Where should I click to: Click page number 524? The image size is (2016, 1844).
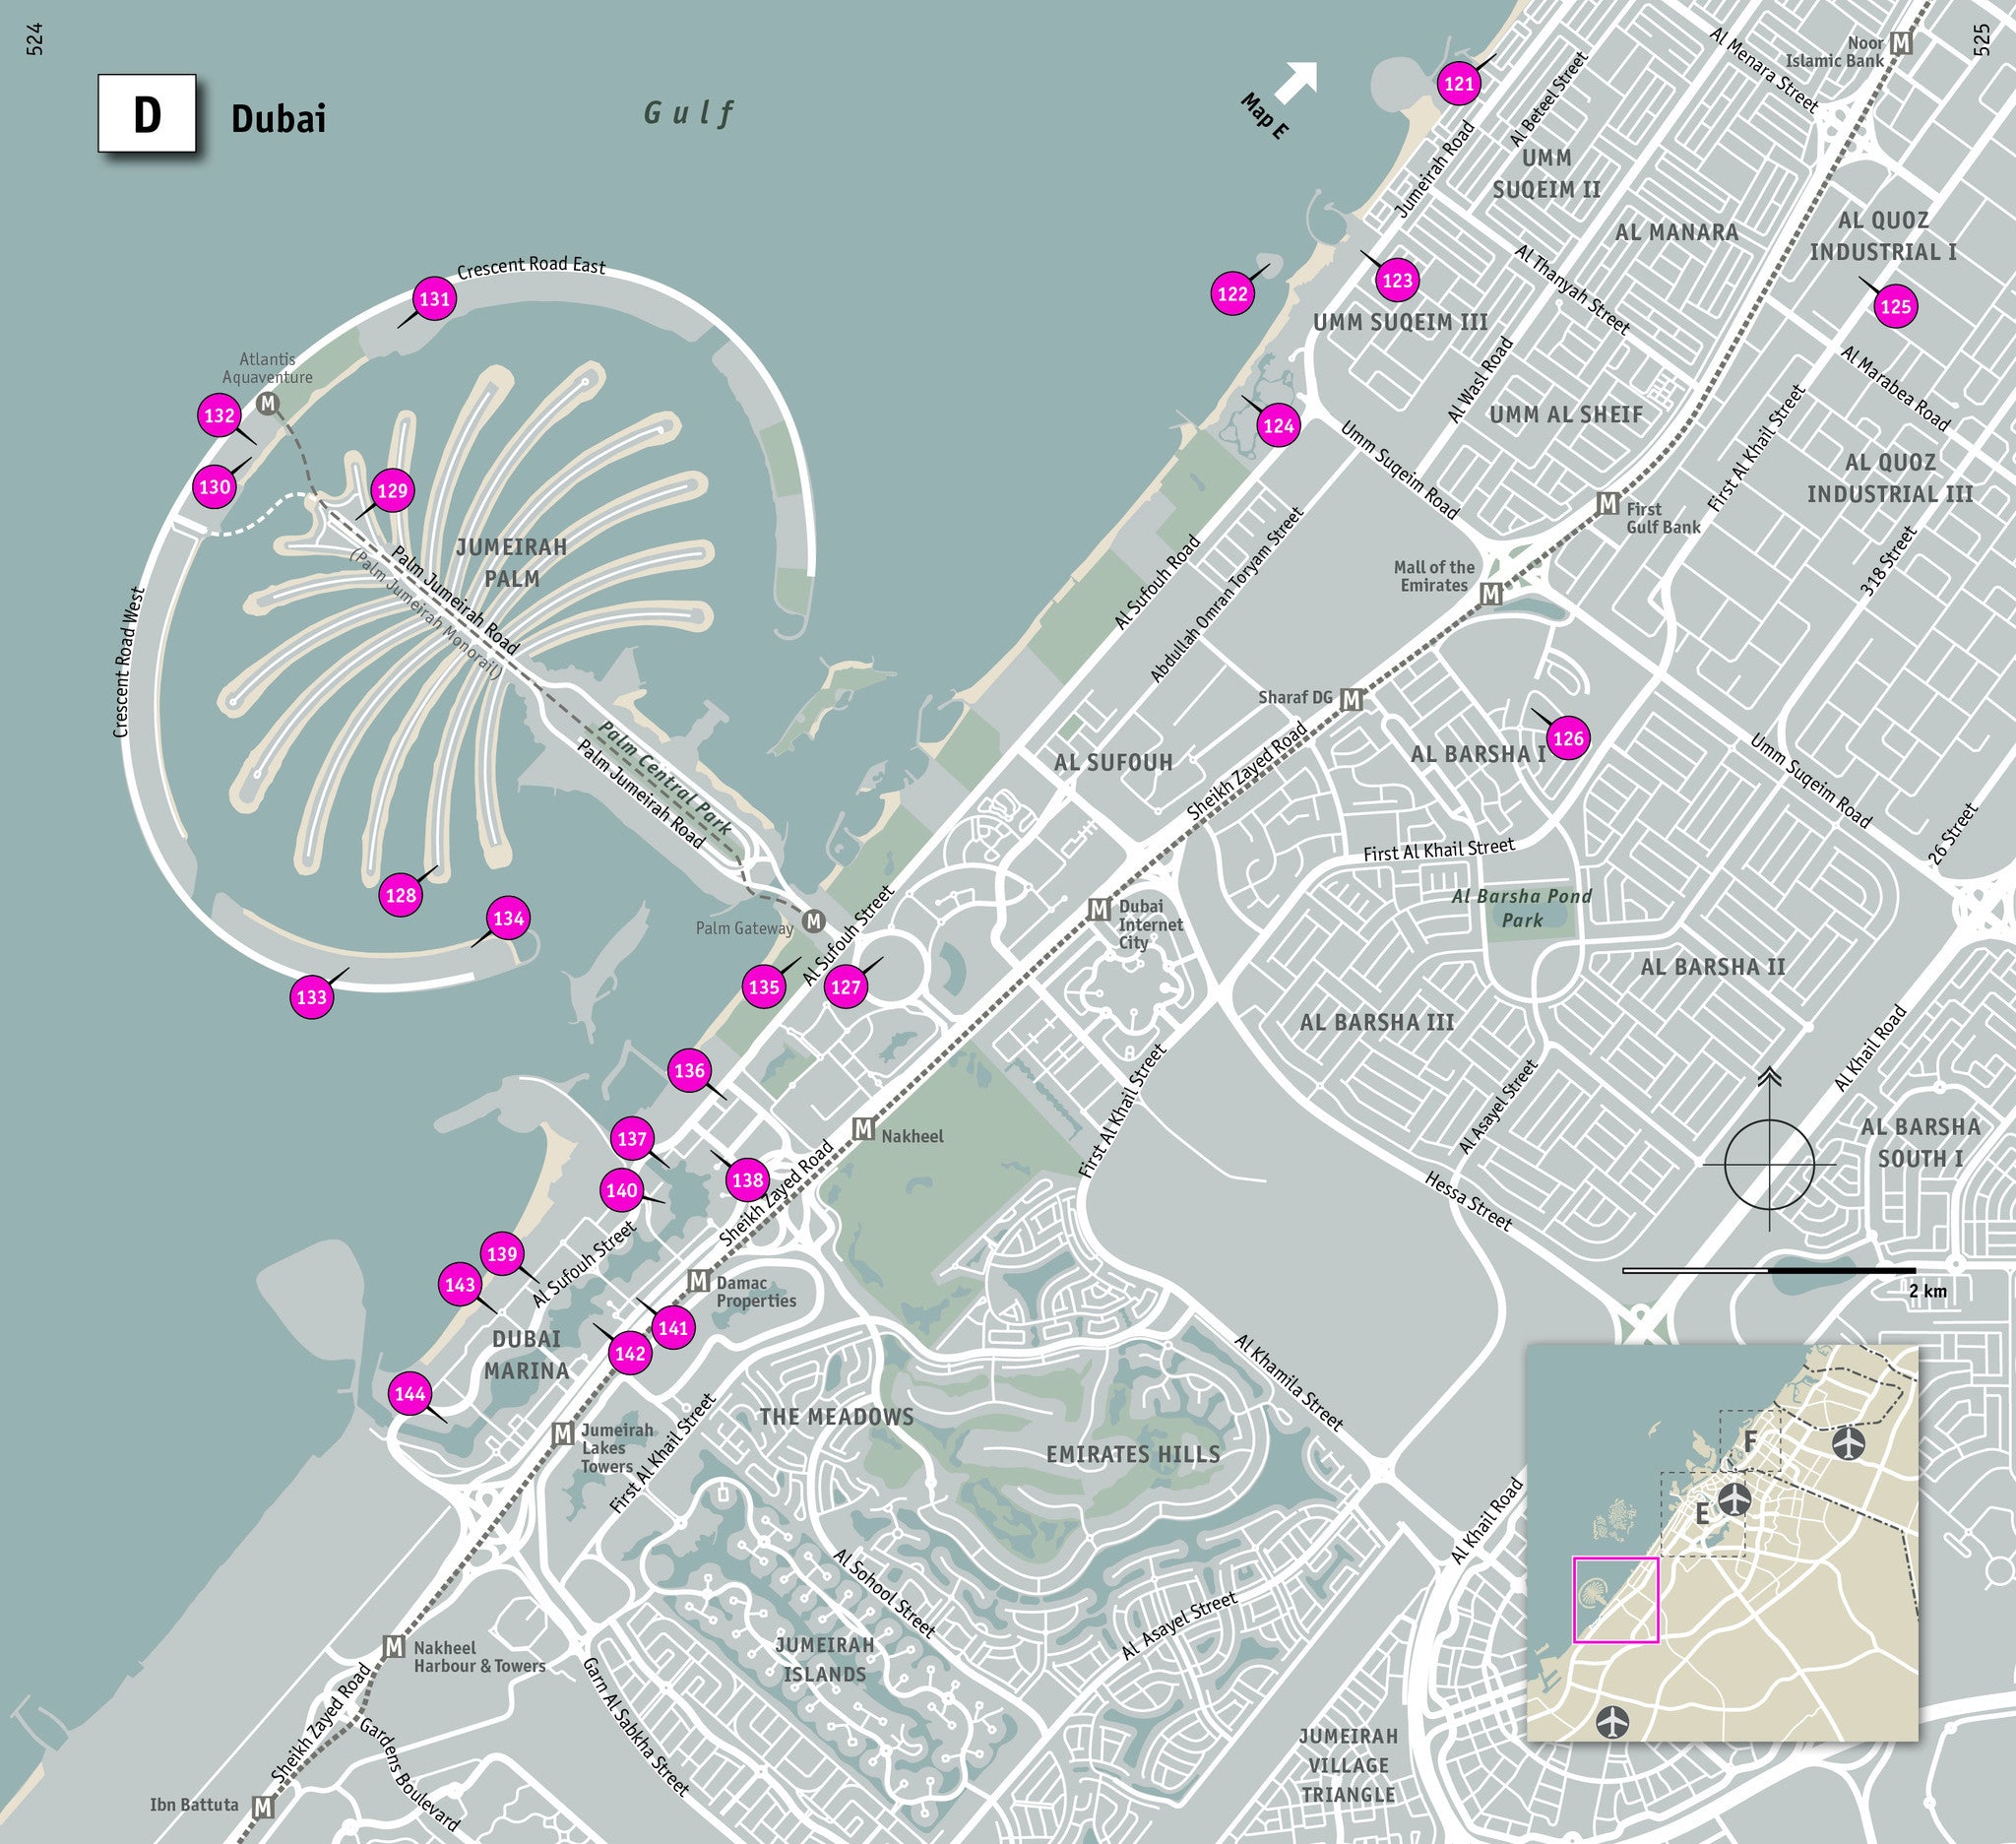click(x=35, y=38)
